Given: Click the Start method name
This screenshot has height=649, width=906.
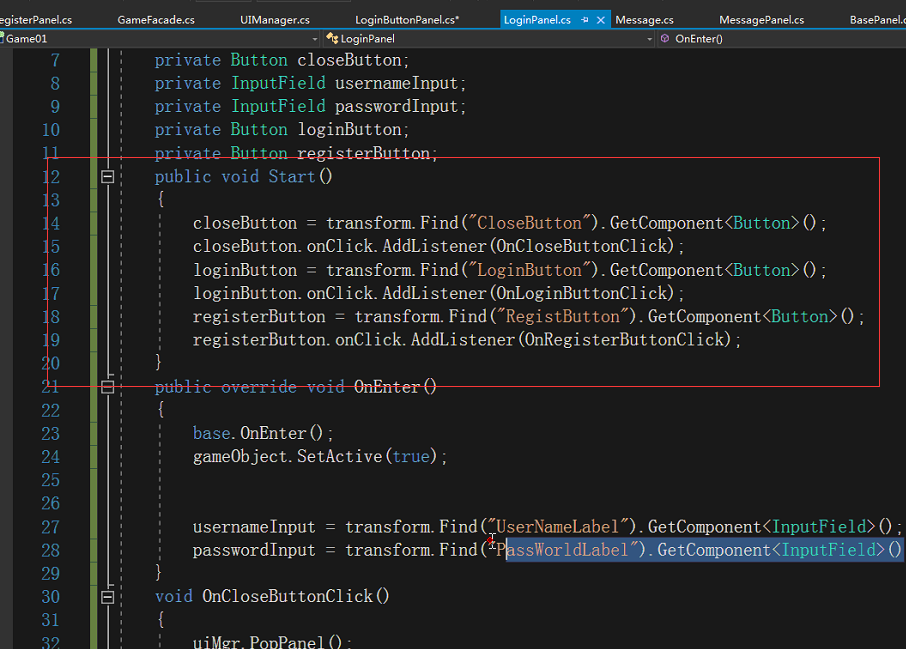Looking at the screenshot, I should click(x=292, y=176).
